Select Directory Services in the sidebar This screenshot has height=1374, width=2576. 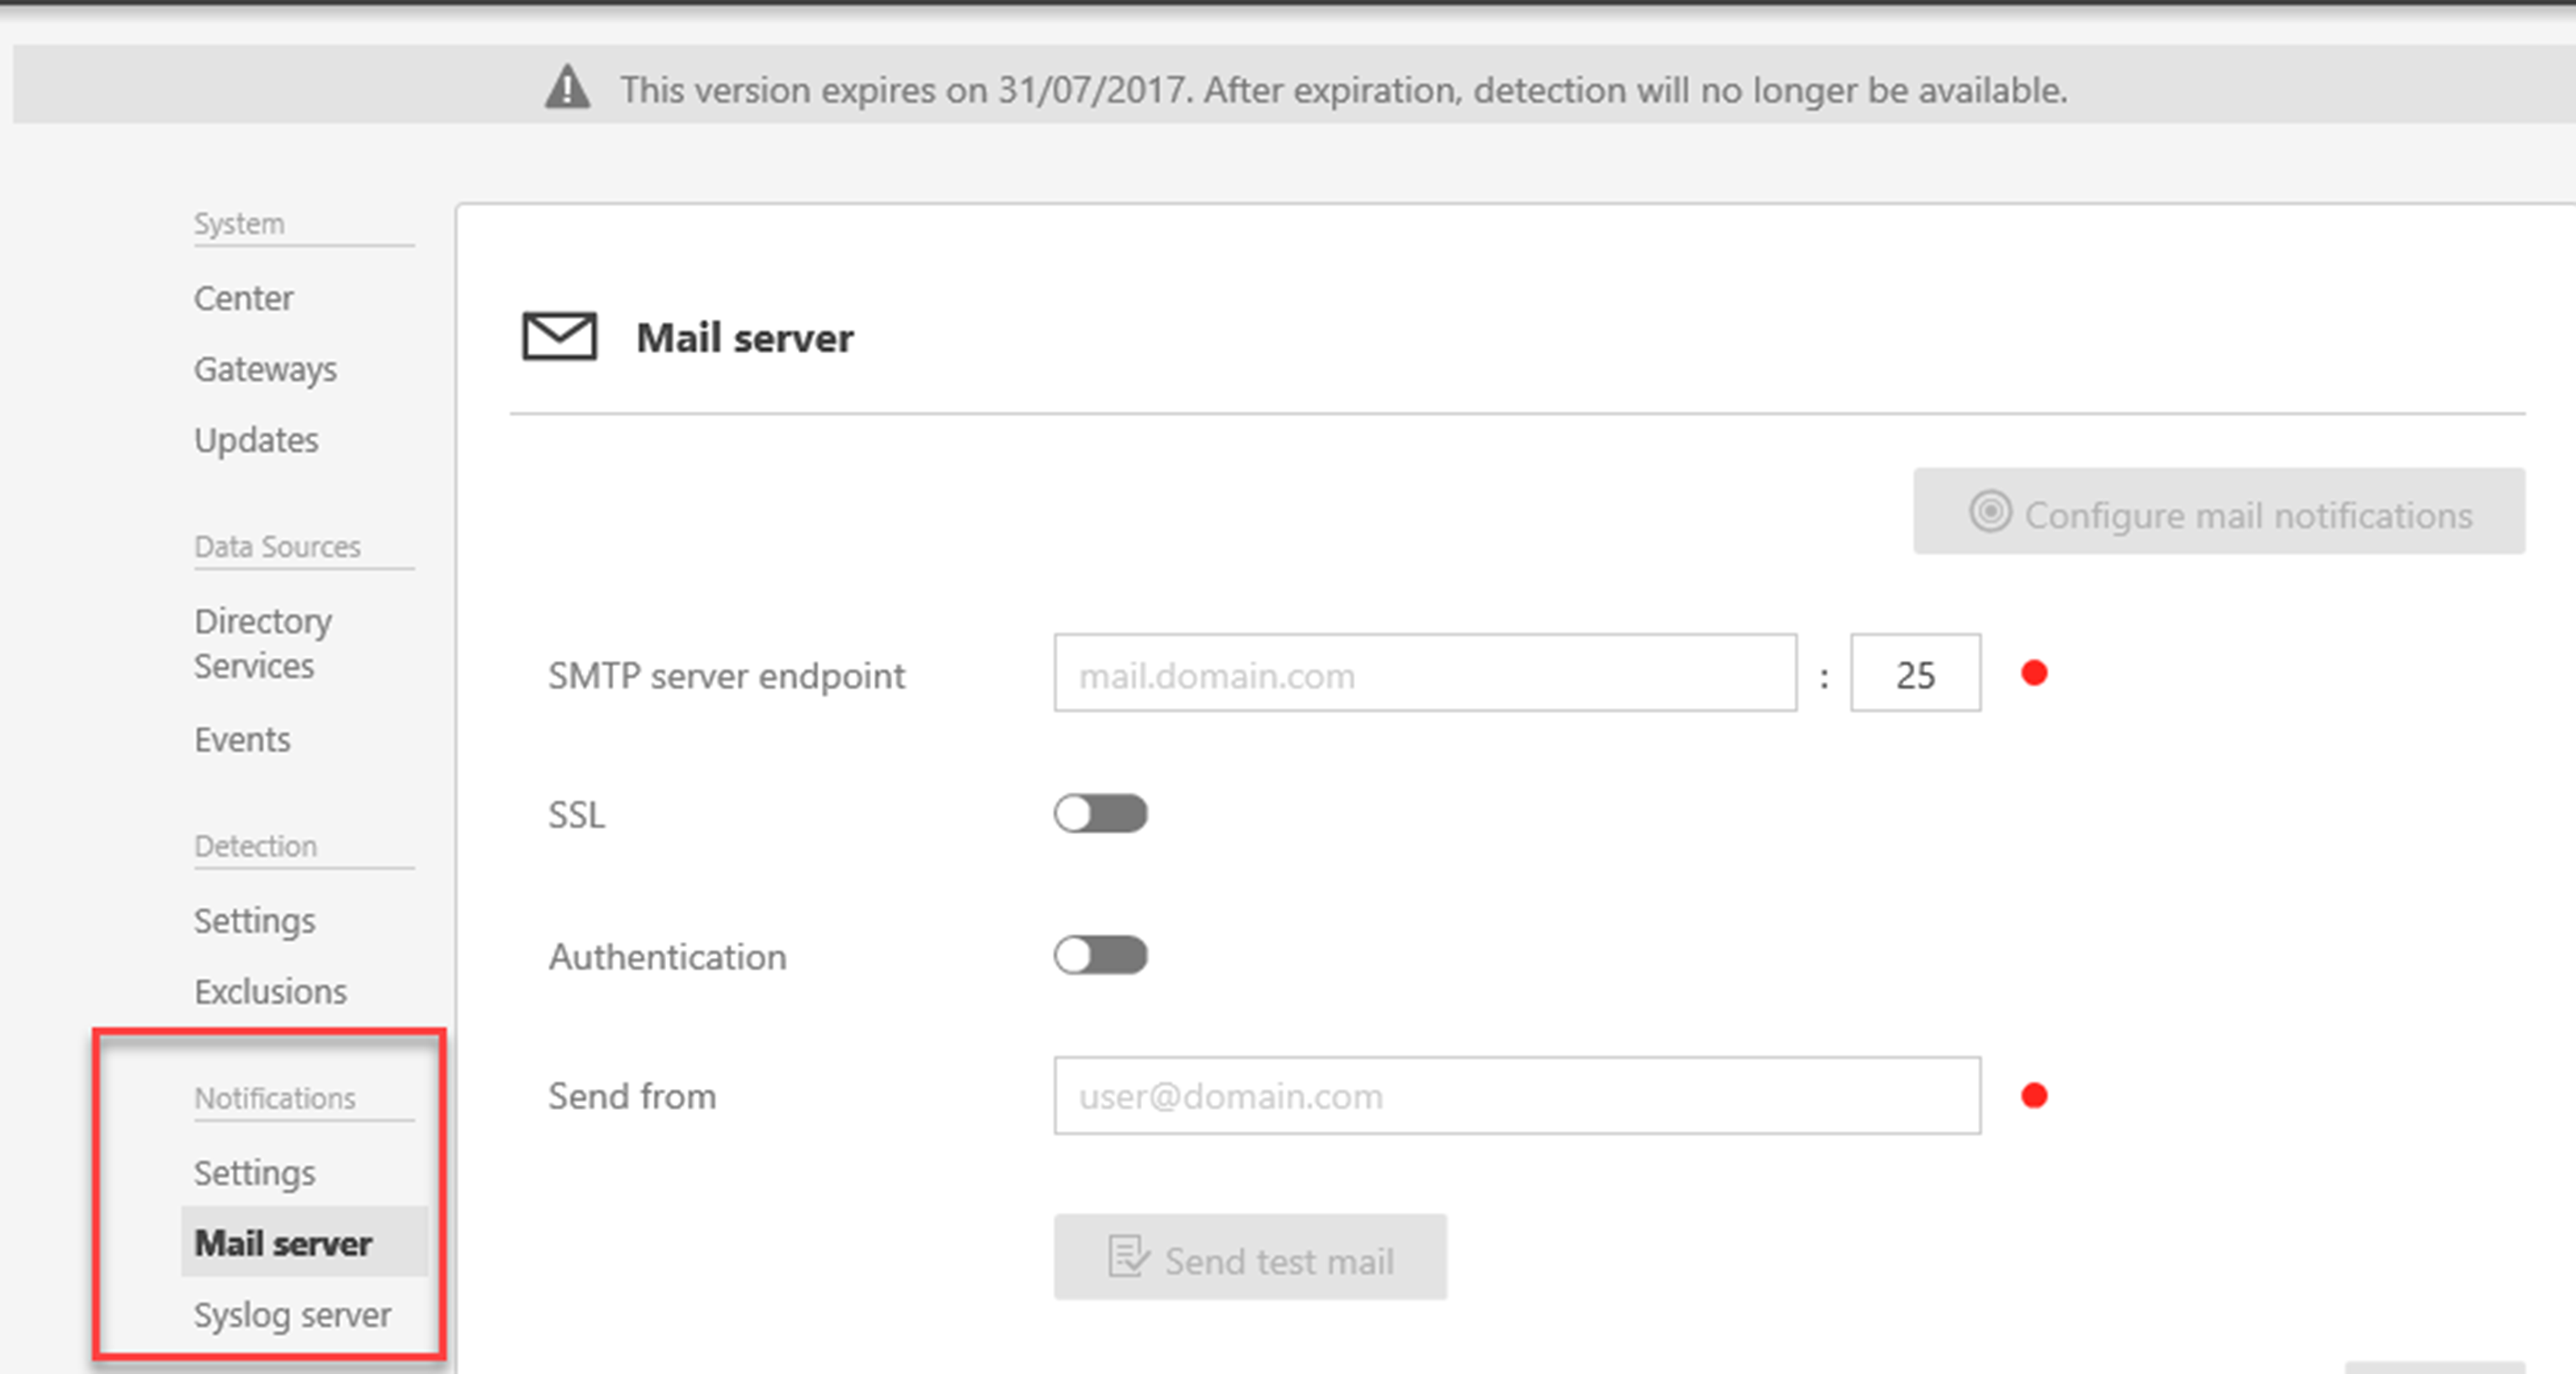[x=263, y=643]
